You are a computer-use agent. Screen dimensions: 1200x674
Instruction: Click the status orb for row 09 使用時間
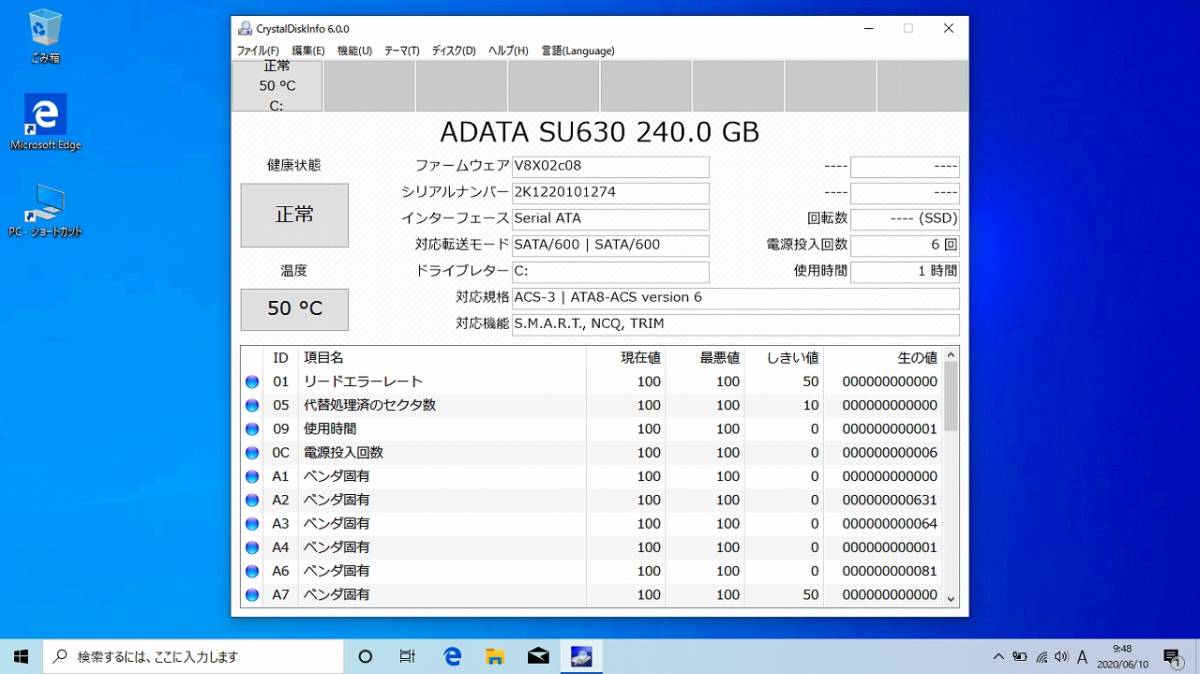click(252, 429)
